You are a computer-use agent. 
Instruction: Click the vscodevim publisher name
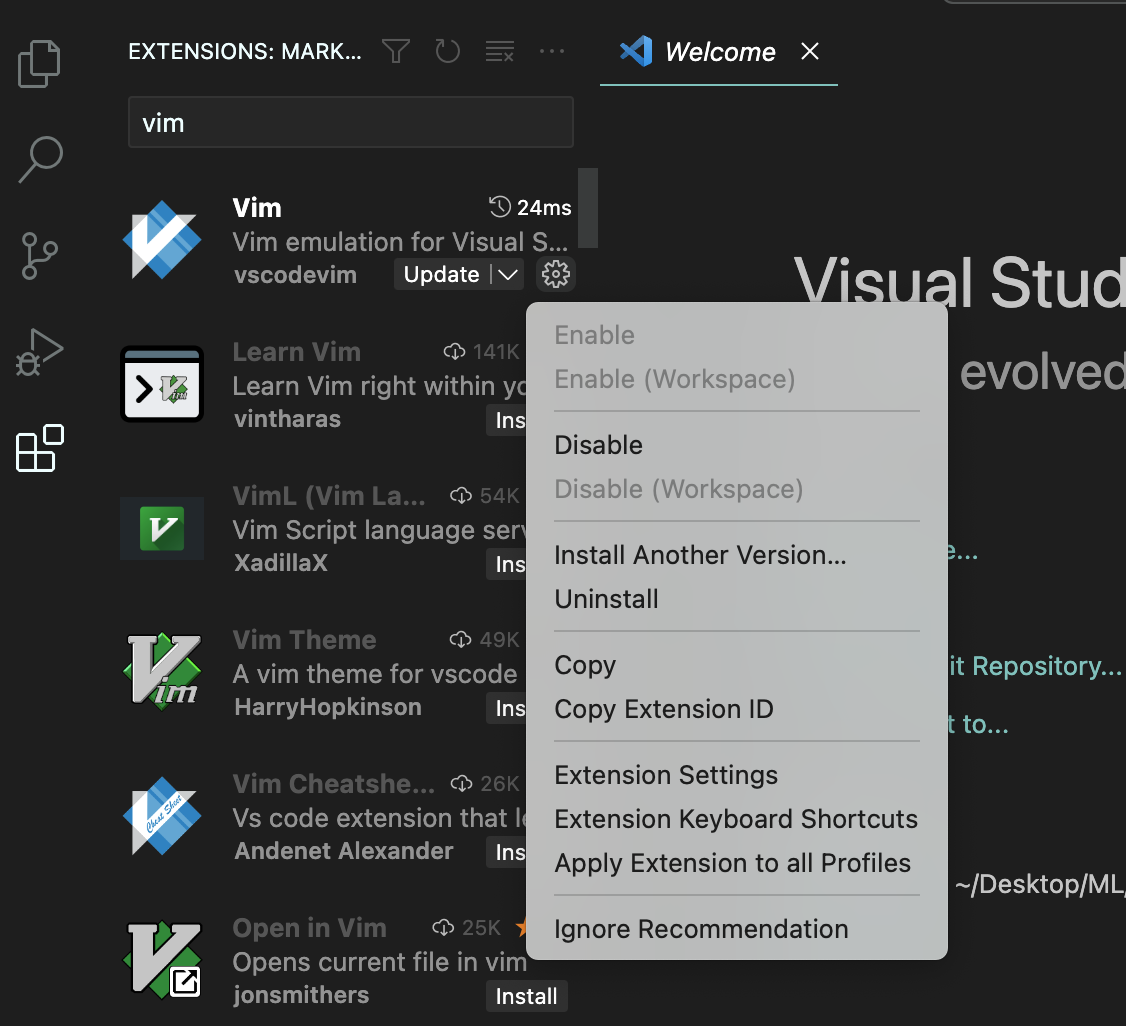(x=295, y=275)
